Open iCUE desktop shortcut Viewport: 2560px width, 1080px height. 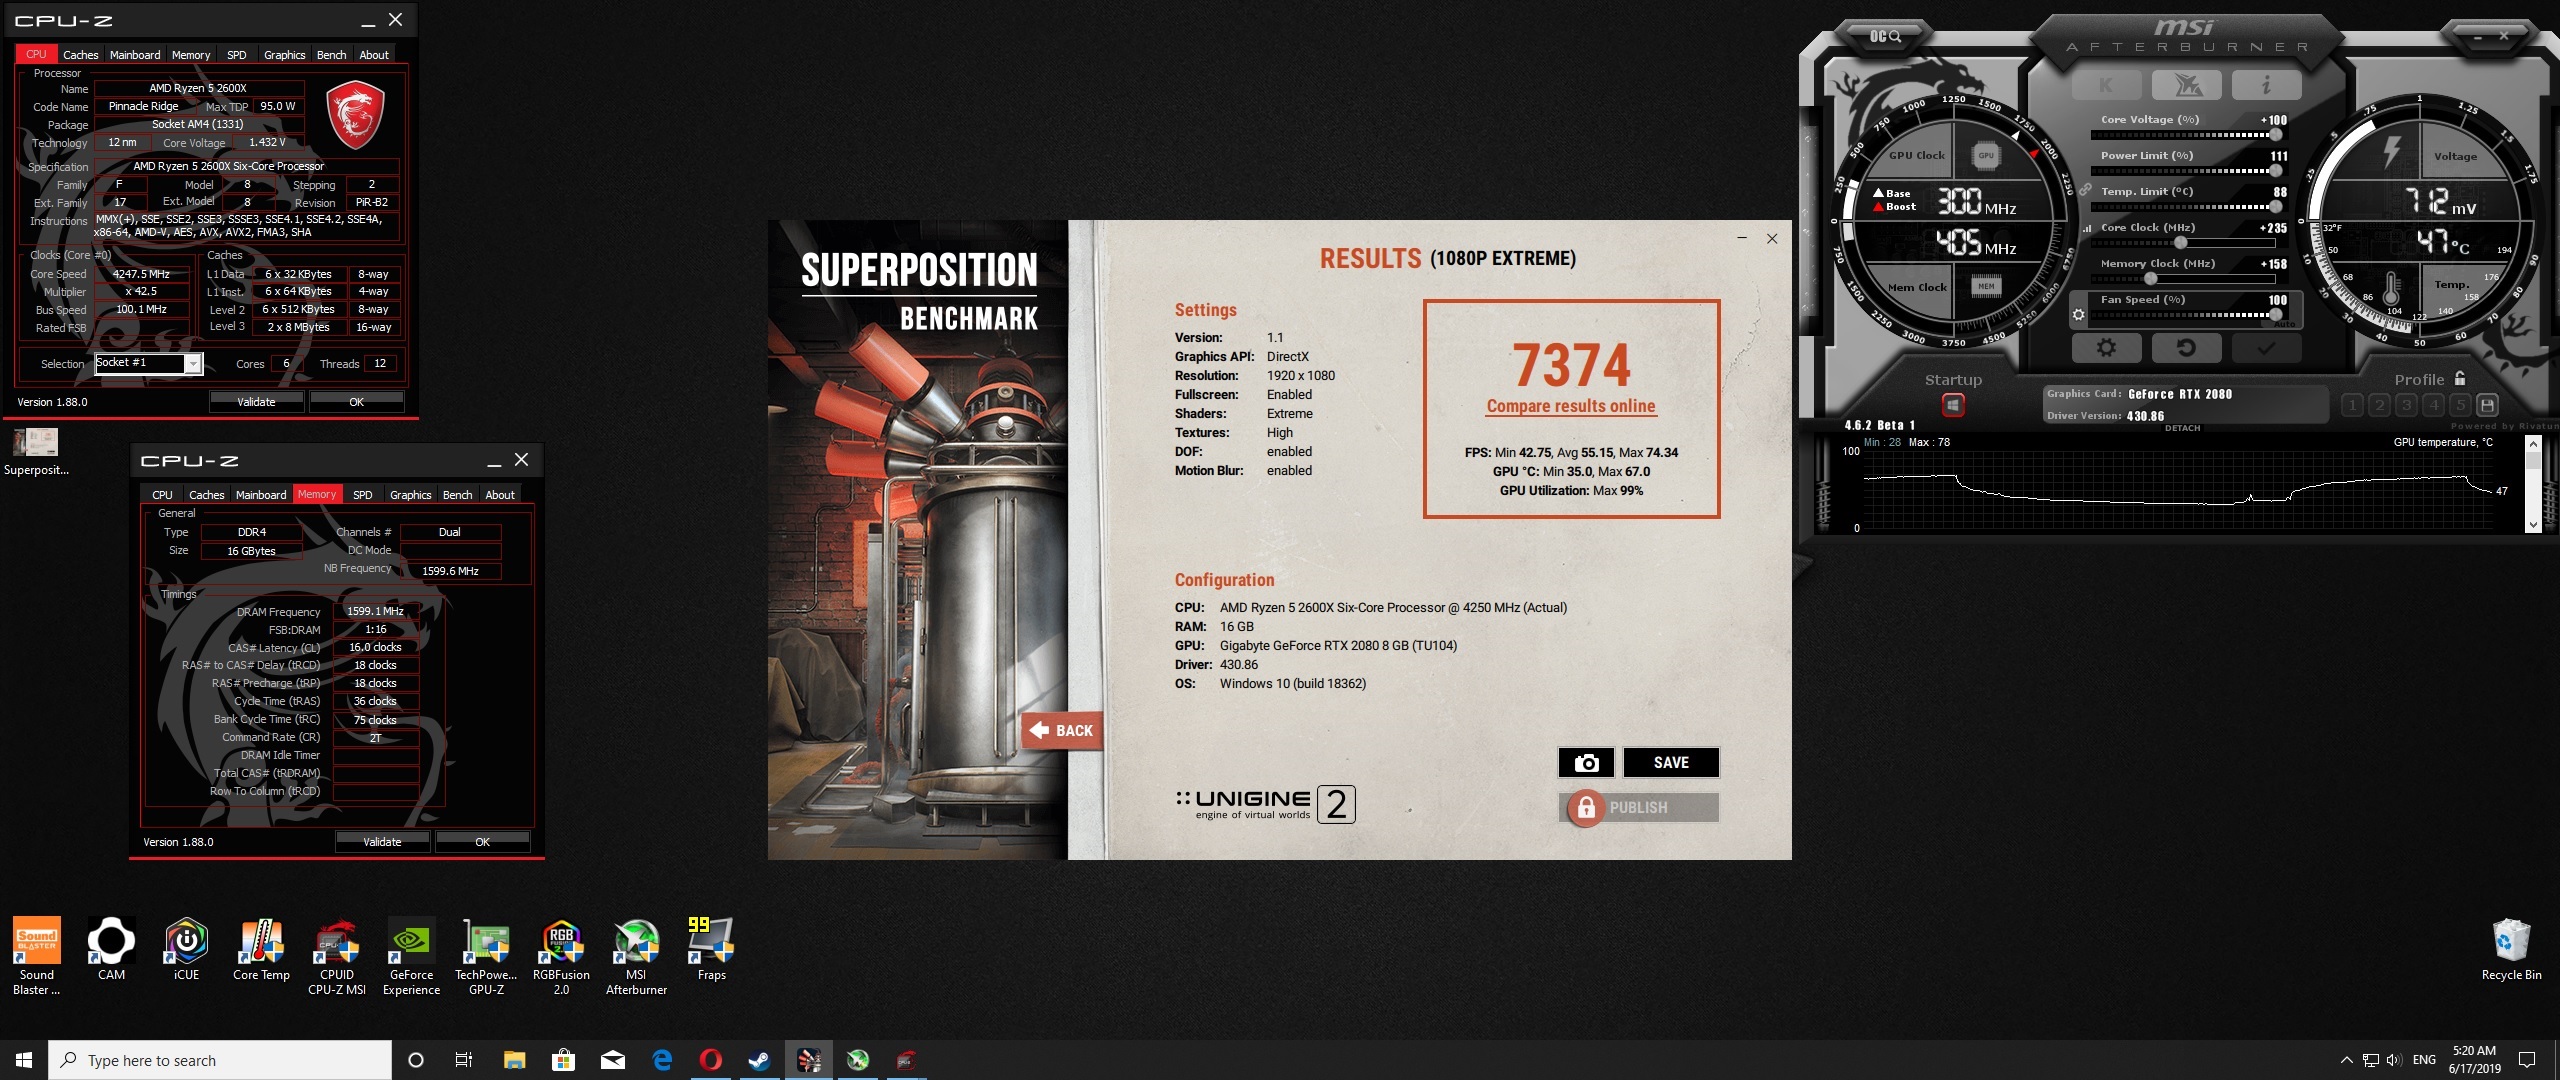[x=186, y=949]
